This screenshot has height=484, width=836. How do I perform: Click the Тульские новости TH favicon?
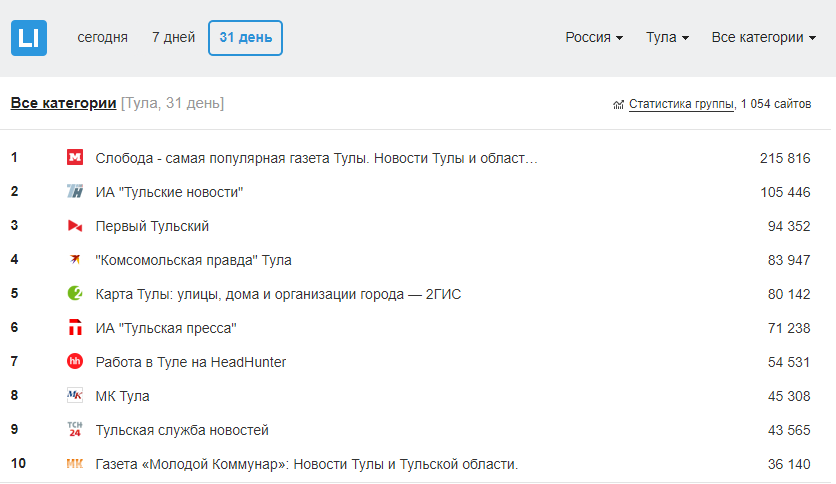pos(75,191)
